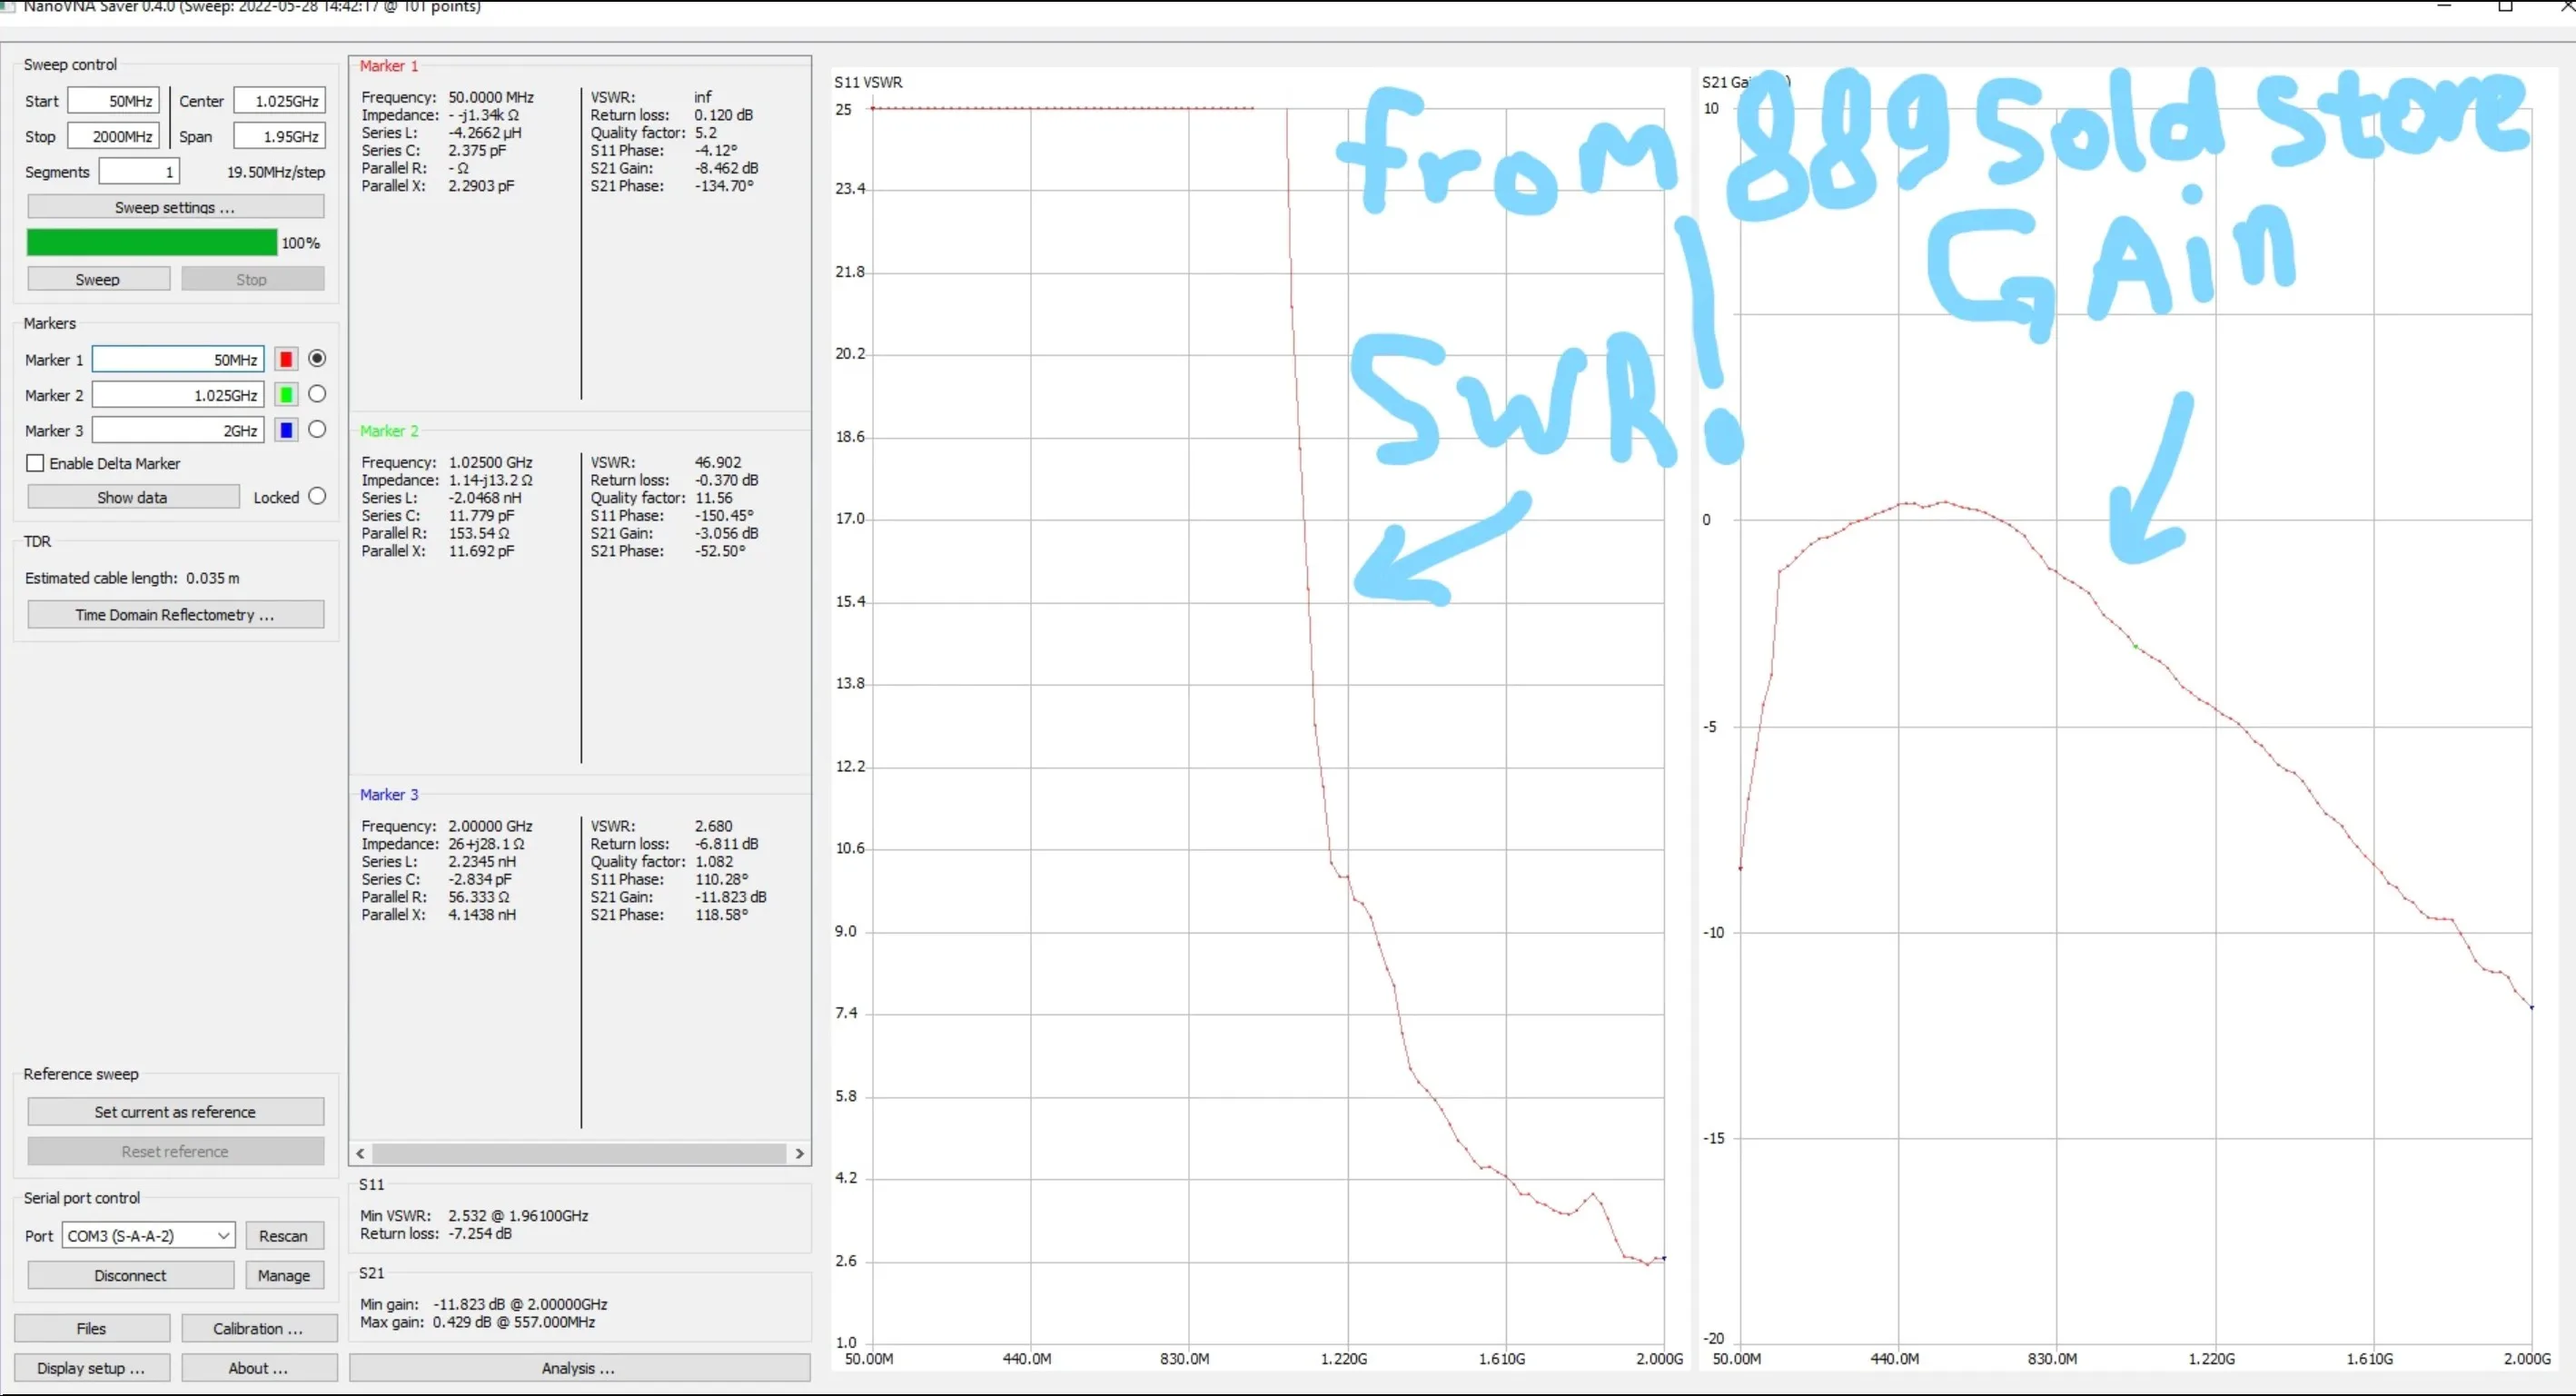Select the Marker 3 radio button
This screenshot has width=2576, height=1396.
[x=317, y=429]
